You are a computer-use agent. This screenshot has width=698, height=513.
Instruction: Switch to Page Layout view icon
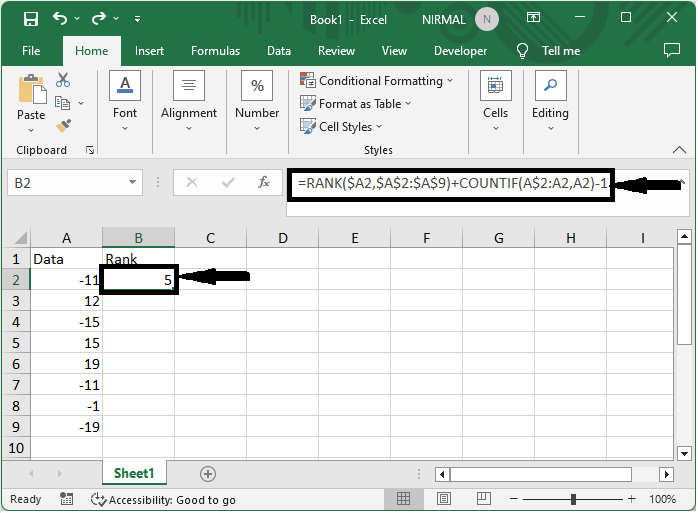[443, 499]
